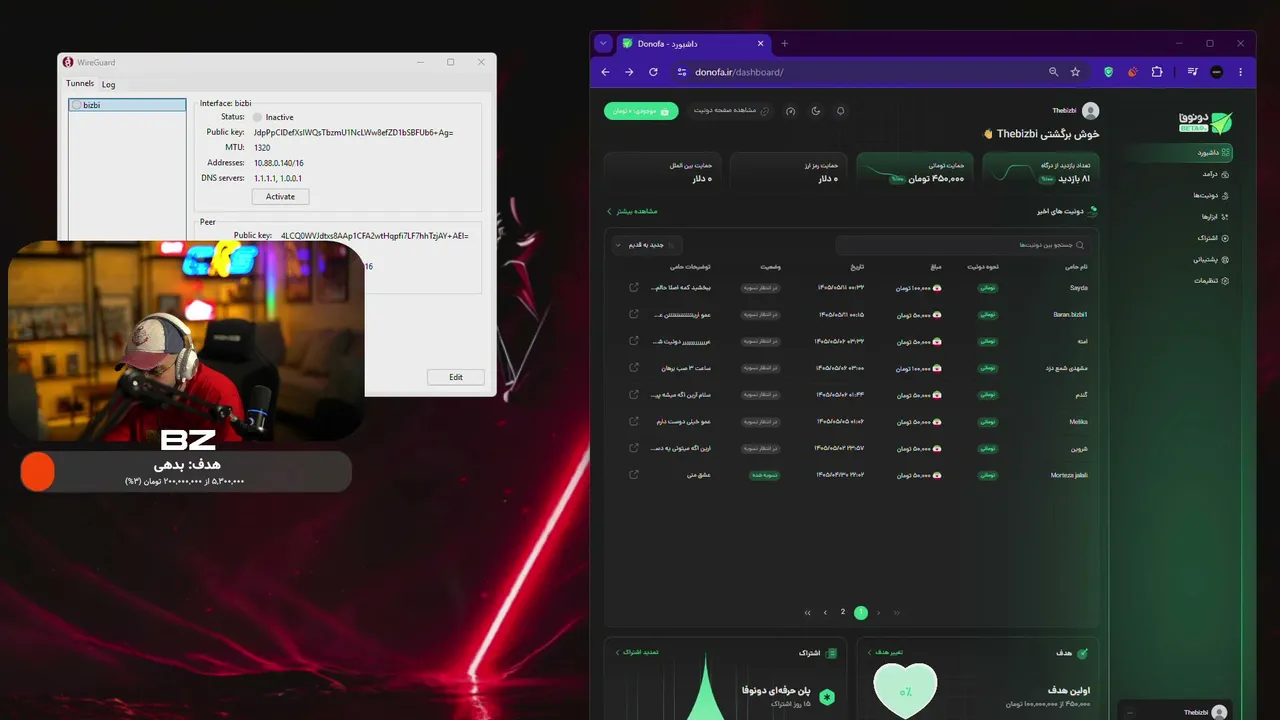Open پشتیبانی in the sidebar
Image resolution: width=1280 pixels, height=720 pixels.
pos(1211,259)
